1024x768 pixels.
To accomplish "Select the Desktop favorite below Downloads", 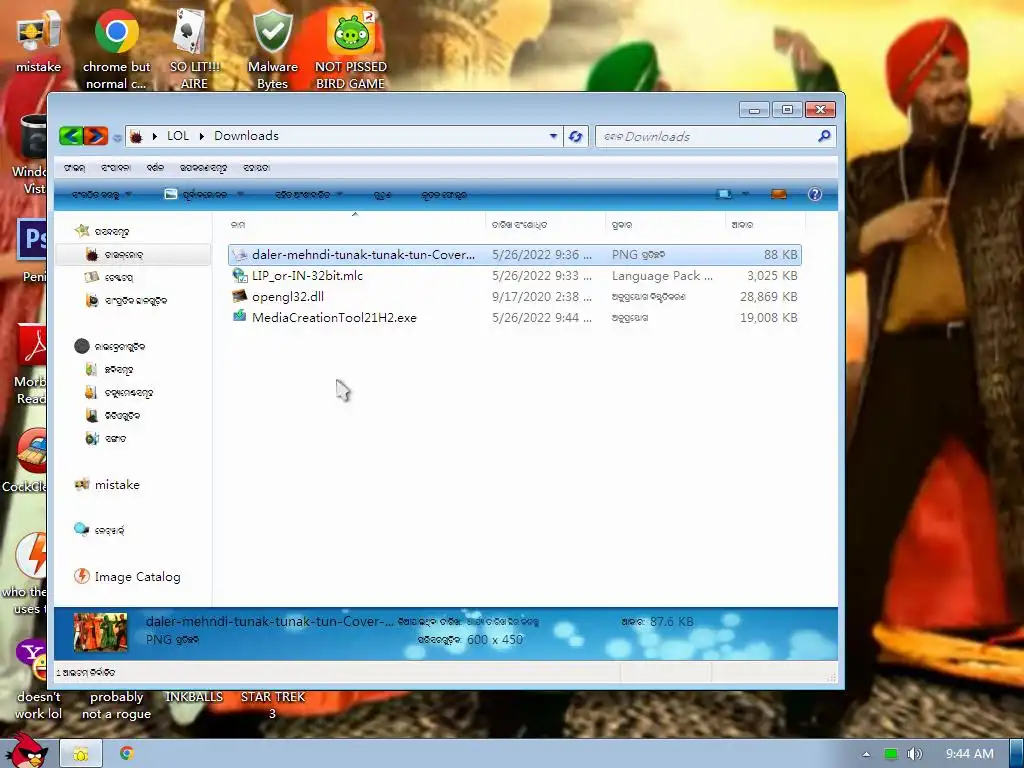I will [x=109, y=278].
